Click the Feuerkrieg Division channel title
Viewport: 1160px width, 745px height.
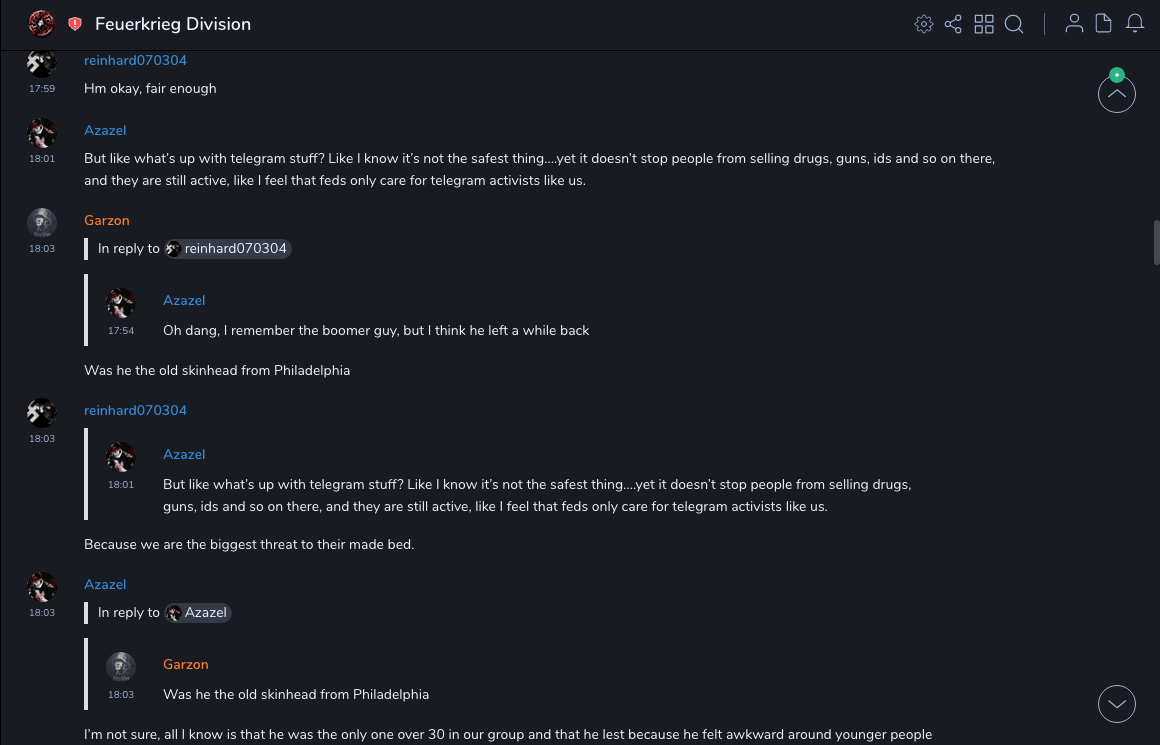(173, 24)
